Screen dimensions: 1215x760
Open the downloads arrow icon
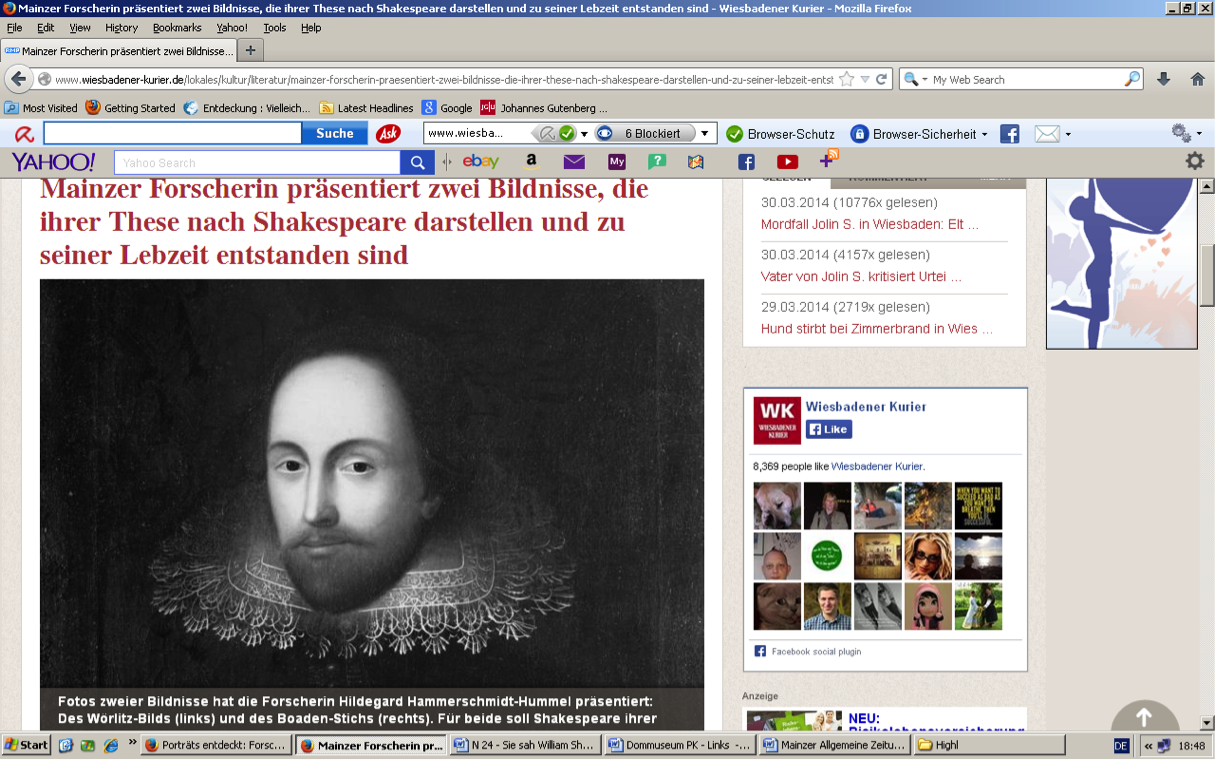[1163, 79]
